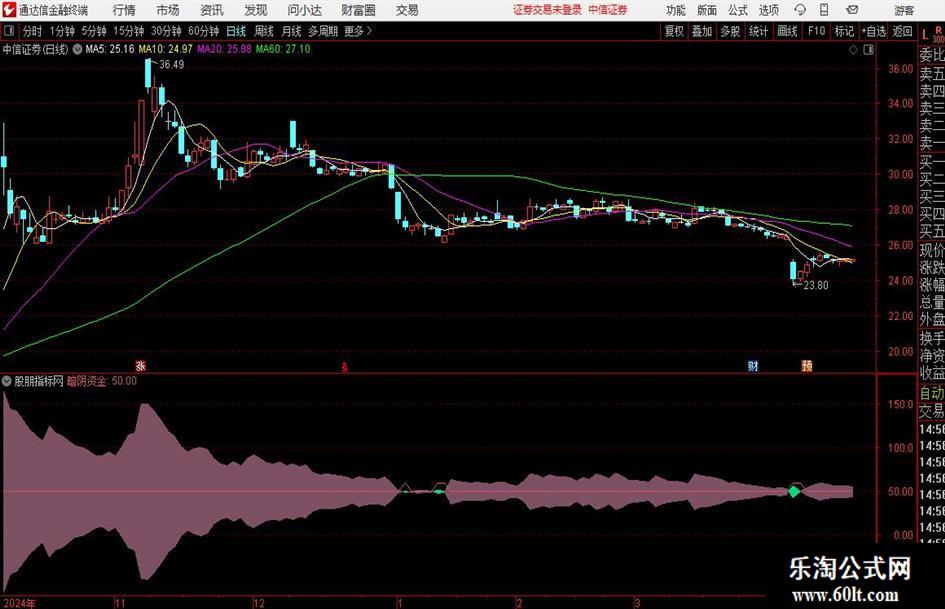Click the 标记 mark button
The height and width of the screenshot is (609, 945).
844,31
